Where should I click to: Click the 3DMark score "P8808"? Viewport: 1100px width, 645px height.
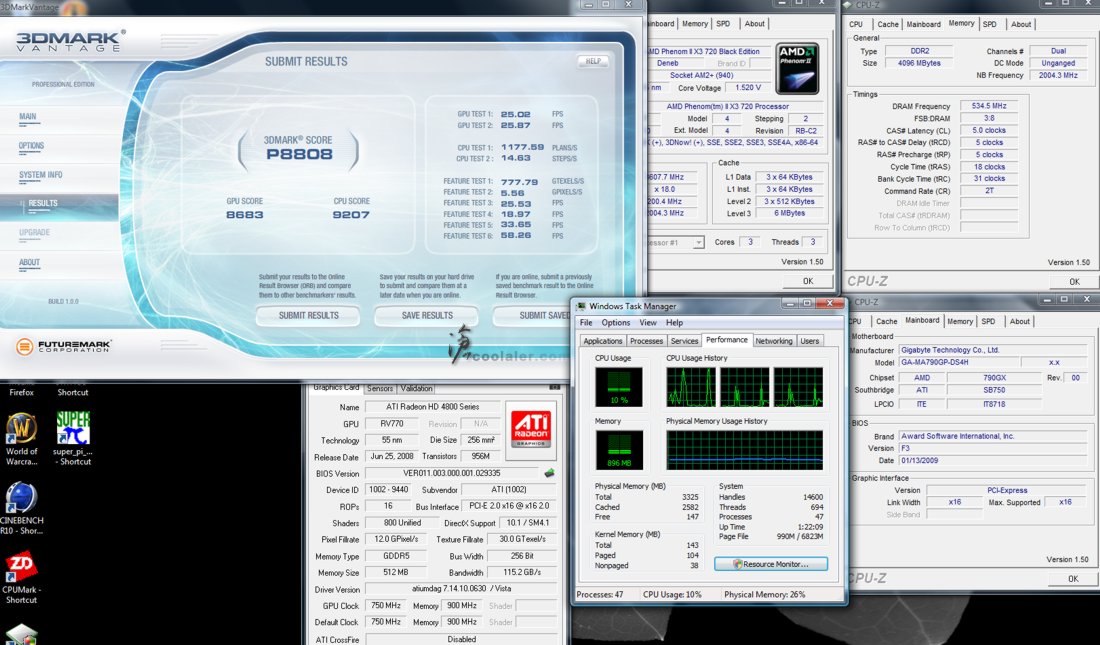[299, 154]
